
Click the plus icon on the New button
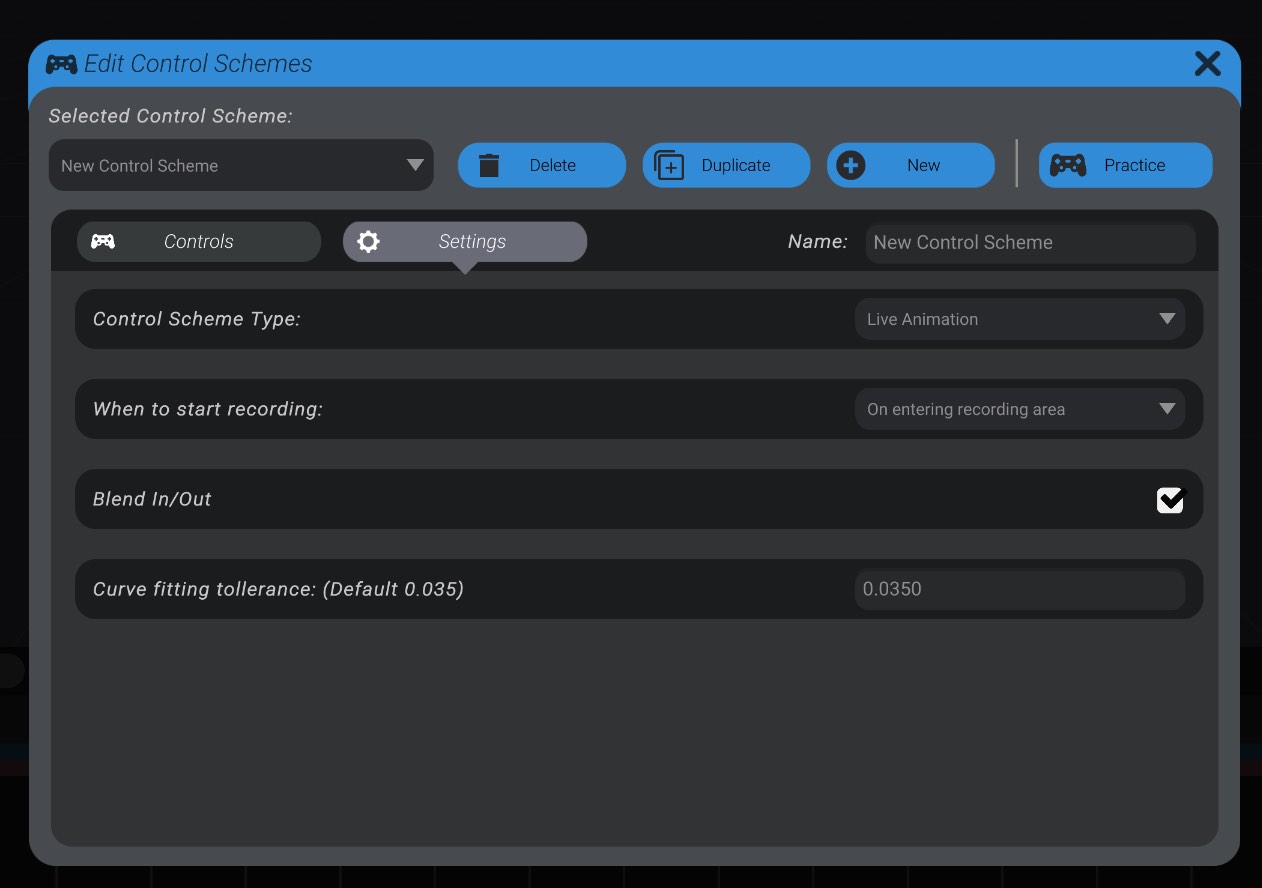click(851, 164)
